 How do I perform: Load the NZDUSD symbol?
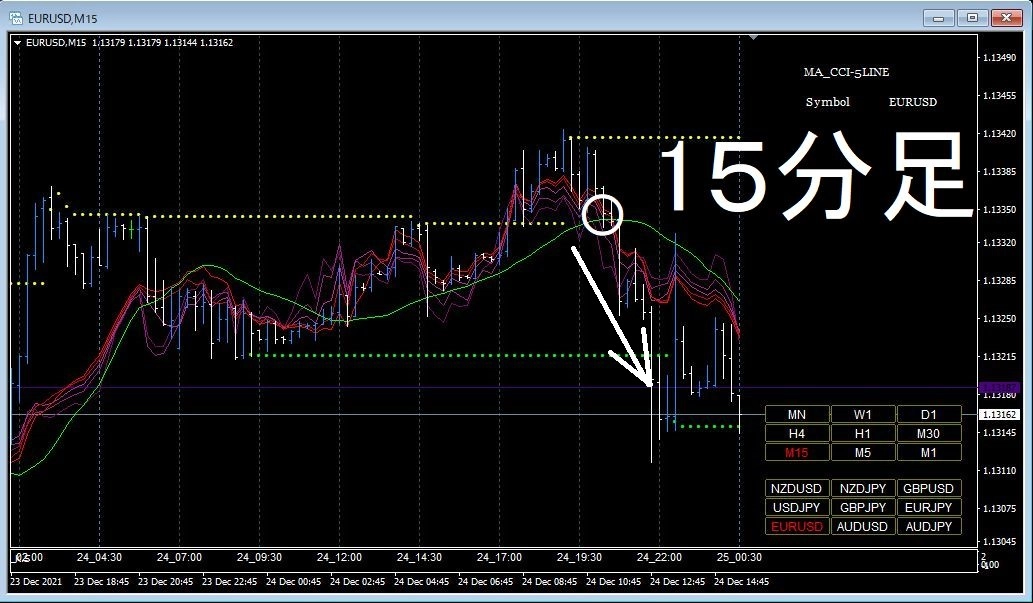tap(796, 488)
